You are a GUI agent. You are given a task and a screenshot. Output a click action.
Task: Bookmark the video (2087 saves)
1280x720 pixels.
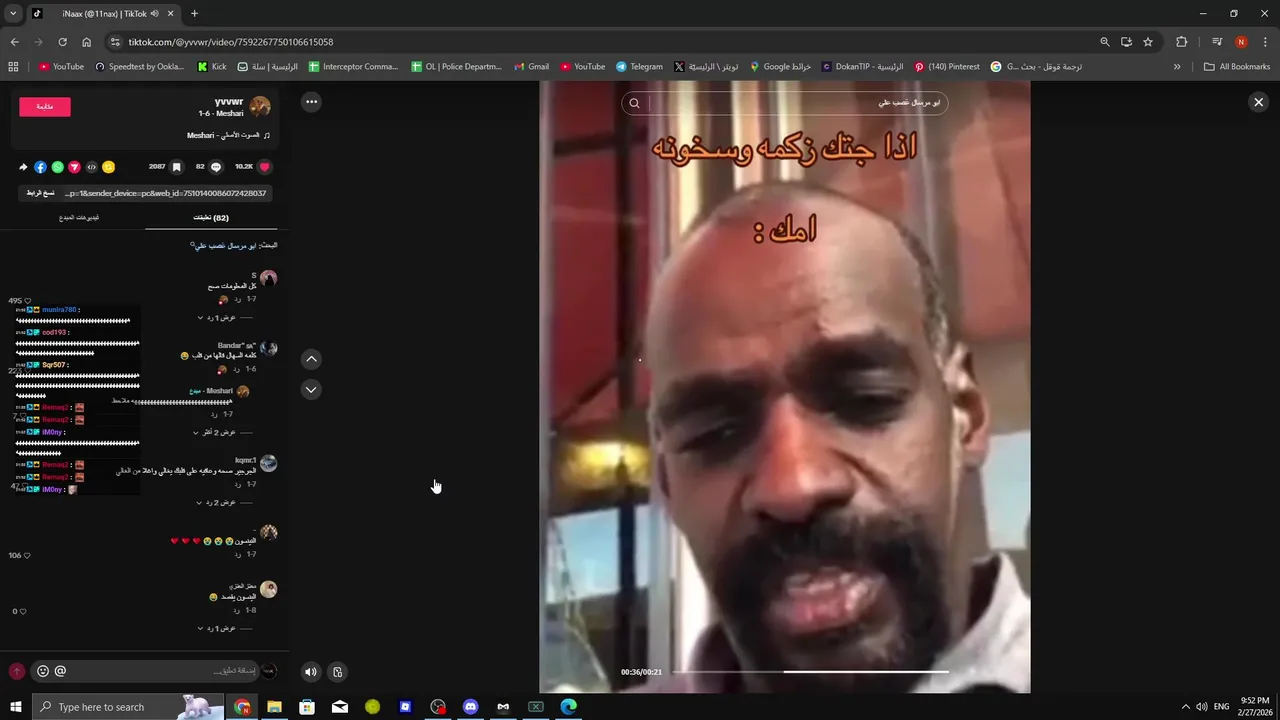click(176, 167)
